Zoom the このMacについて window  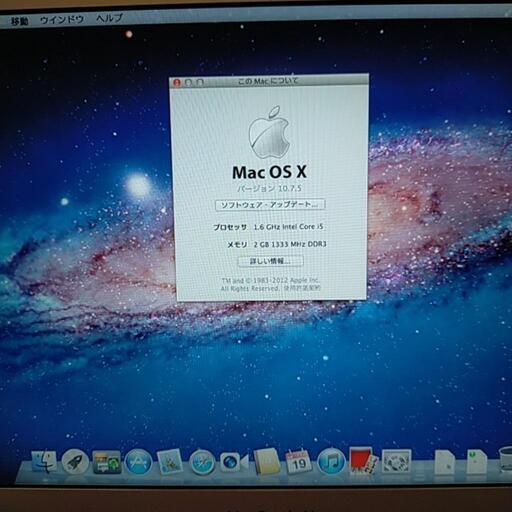point(200,82)
